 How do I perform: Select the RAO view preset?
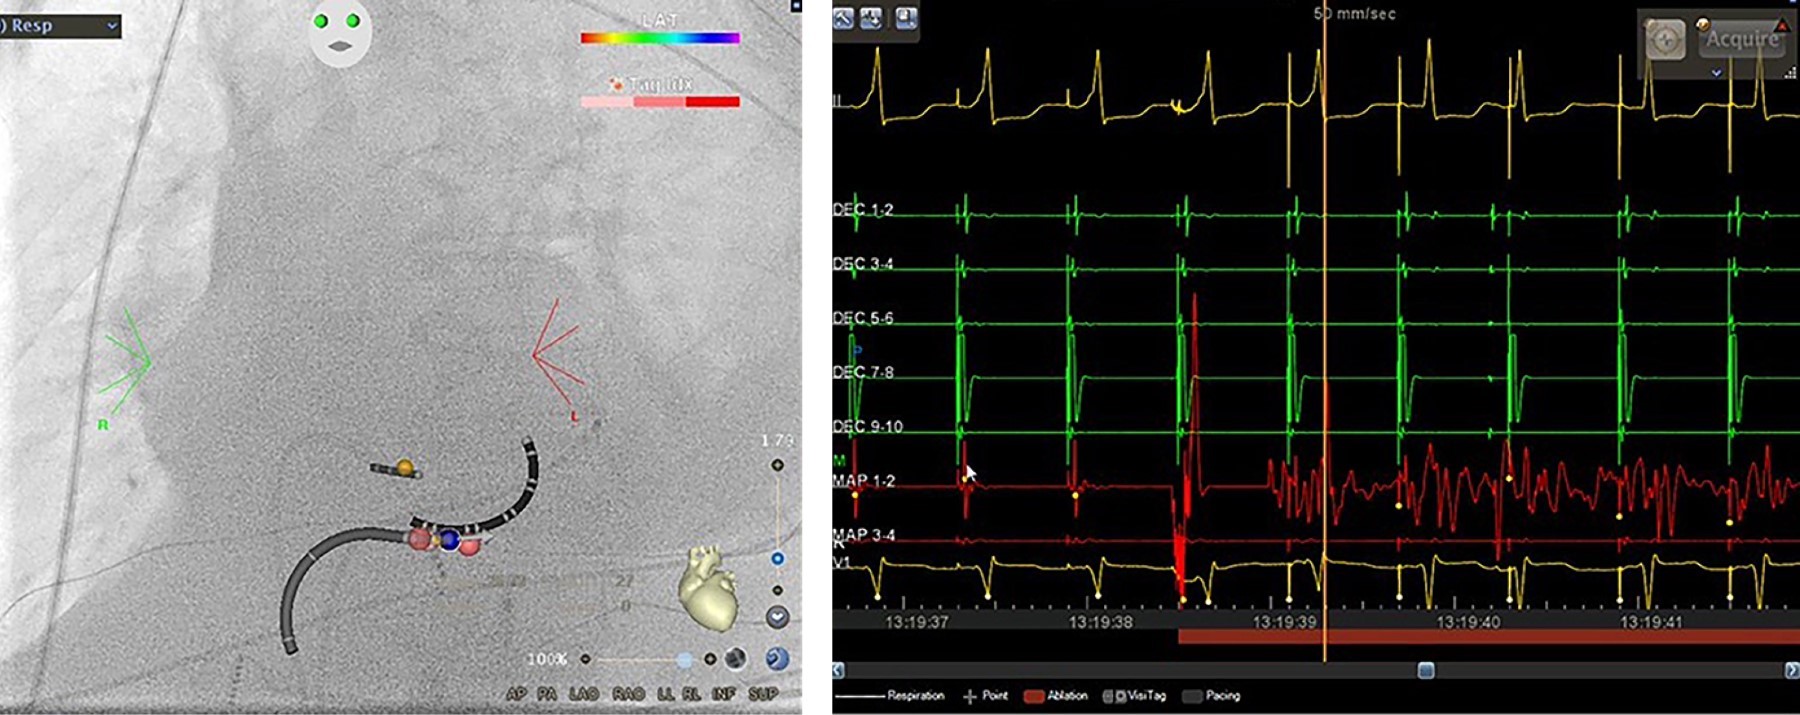[628, 693]
